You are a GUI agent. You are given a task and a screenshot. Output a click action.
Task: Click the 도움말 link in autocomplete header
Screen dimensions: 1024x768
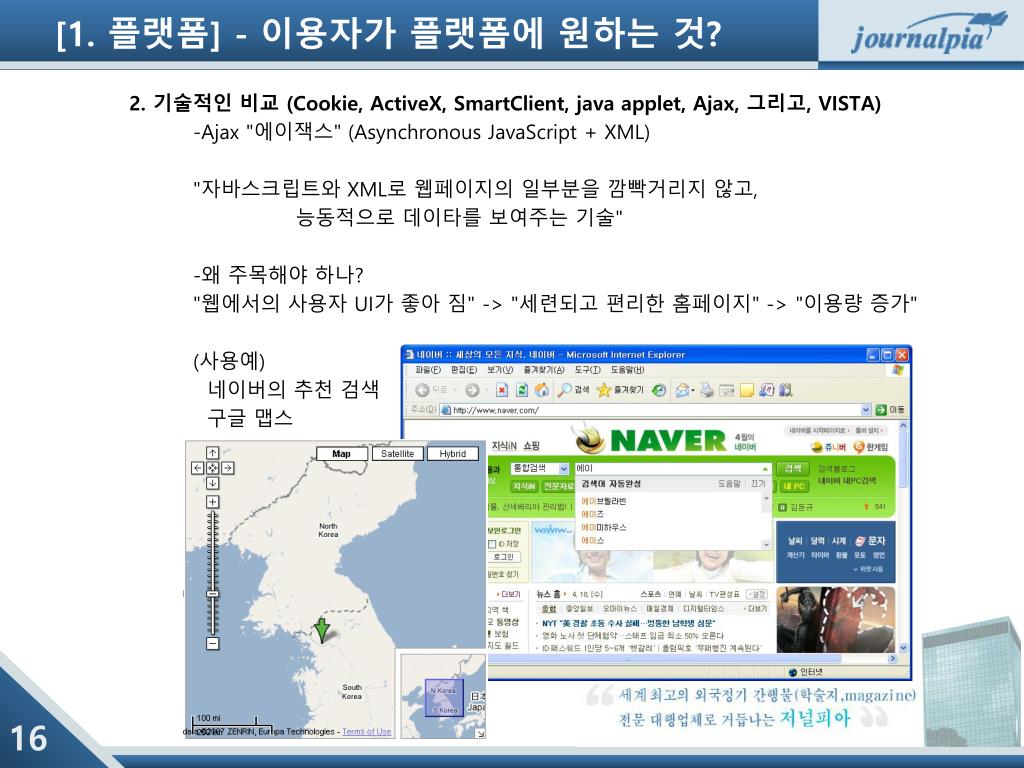(729, 484)
